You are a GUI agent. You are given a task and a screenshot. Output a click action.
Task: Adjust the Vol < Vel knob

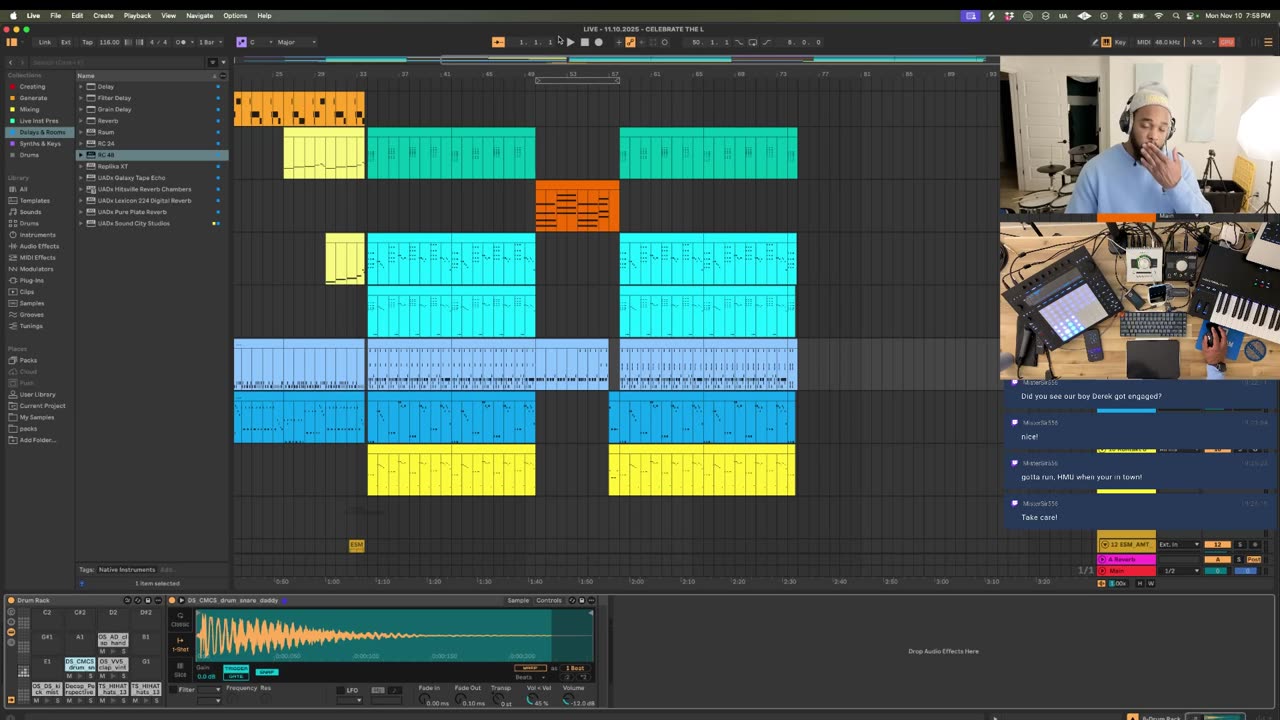[531, 701]
